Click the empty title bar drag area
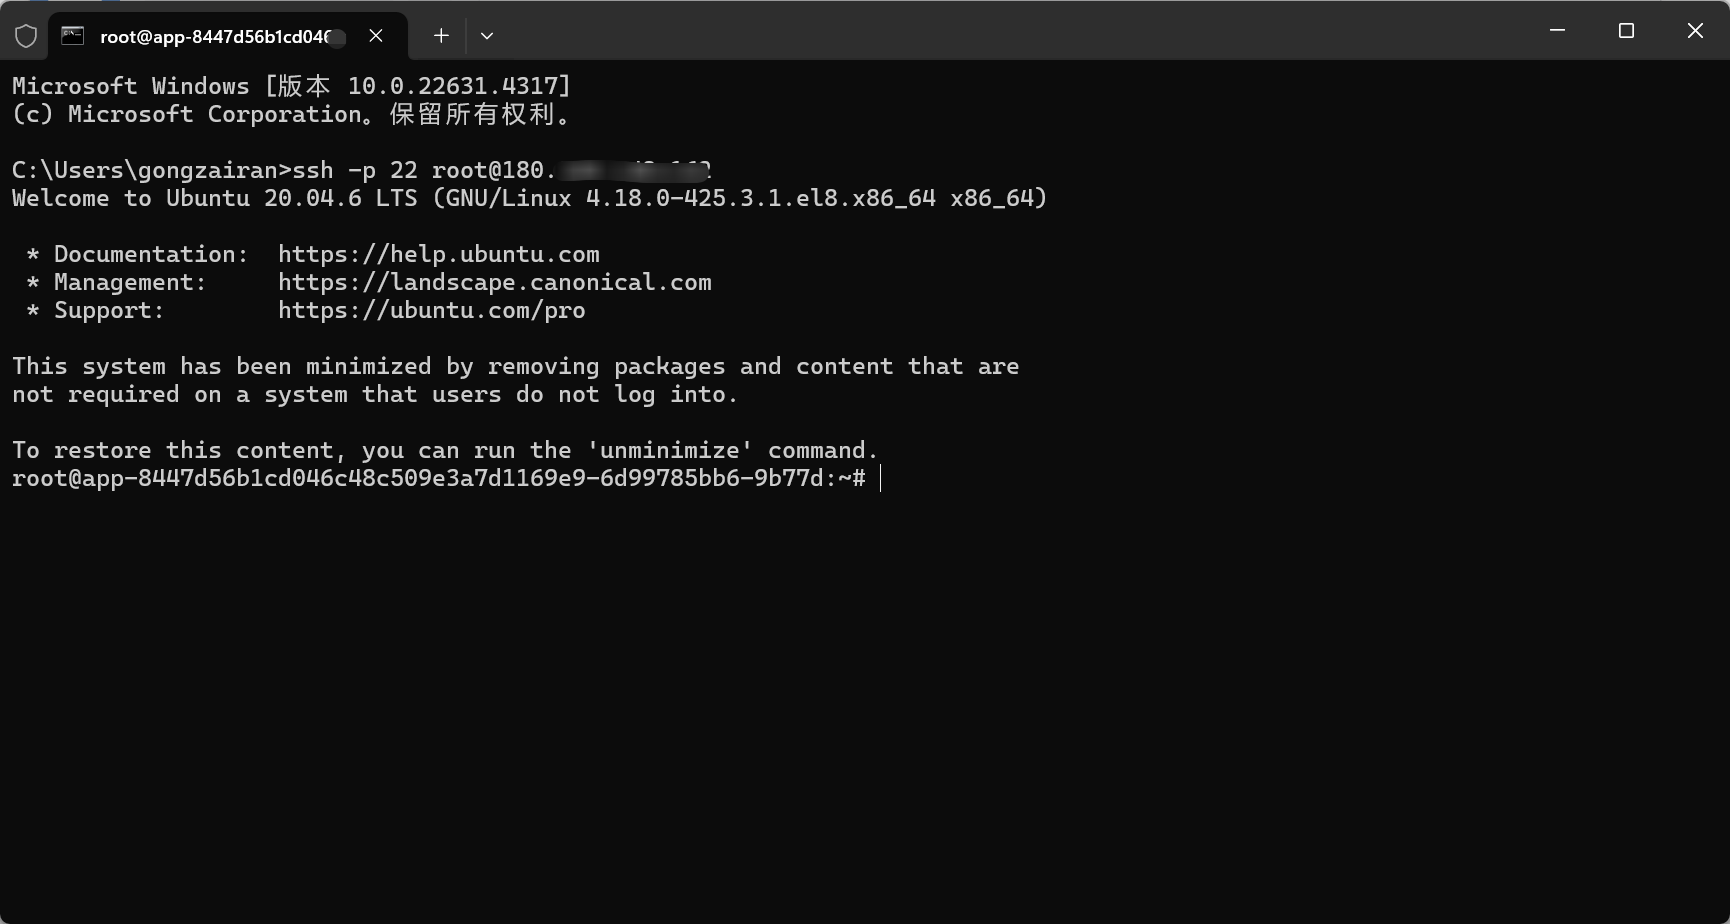 pyautogui.click(x=1000, y=31)
